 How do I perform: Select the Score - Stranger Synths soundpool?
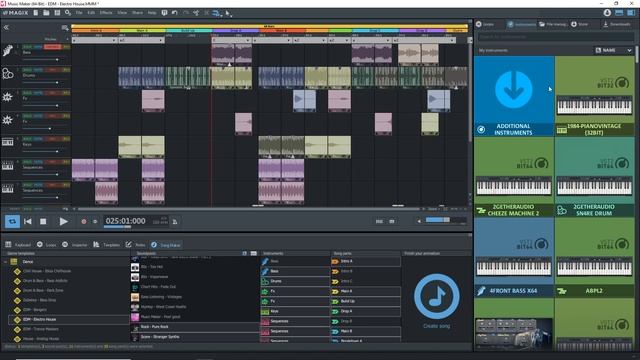pos(195,337)
